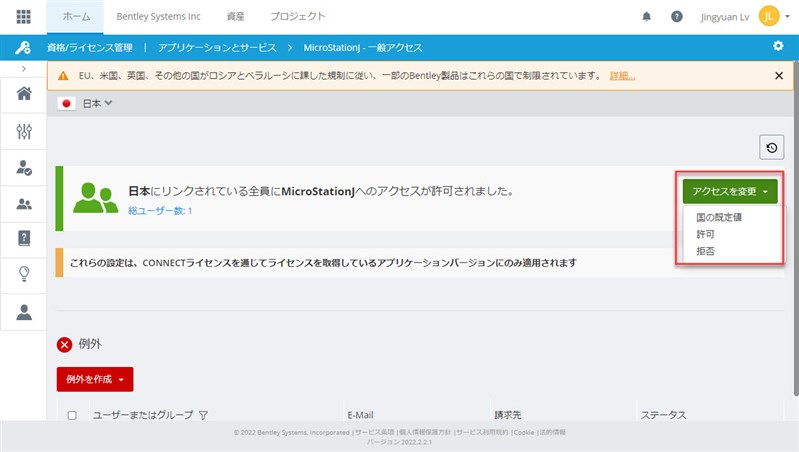The width and height of the screenshot is (799, 452).
Task: Open the 例外を作成 dropdown button
Action: click(x=95, y=379)
